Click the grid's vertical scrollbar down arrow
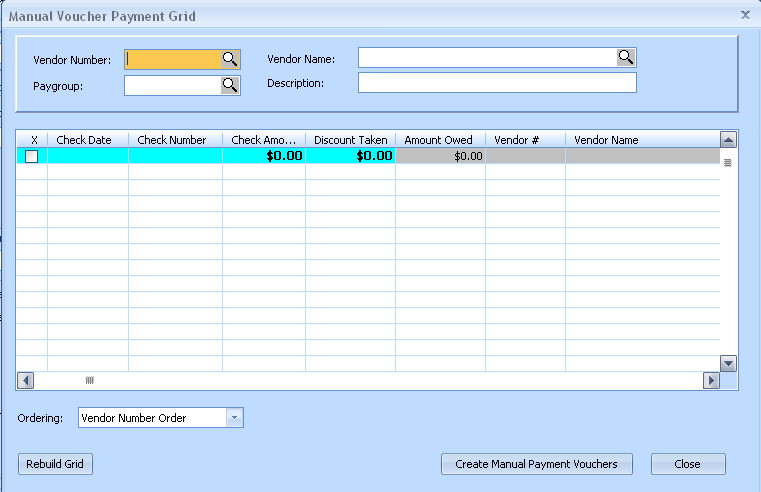This screenshot has width=761, height=492. click(x=728, y=363)
